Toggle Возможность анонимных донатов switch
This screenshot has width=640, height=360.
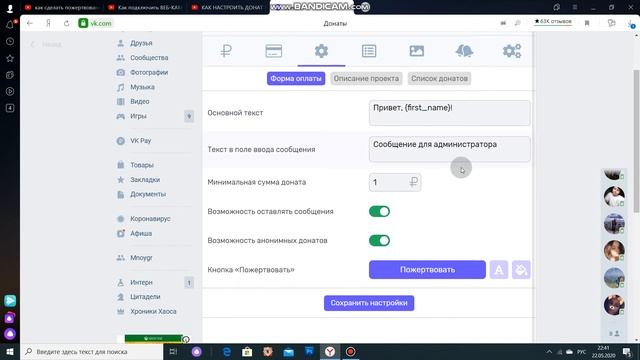tap(379, 240)
